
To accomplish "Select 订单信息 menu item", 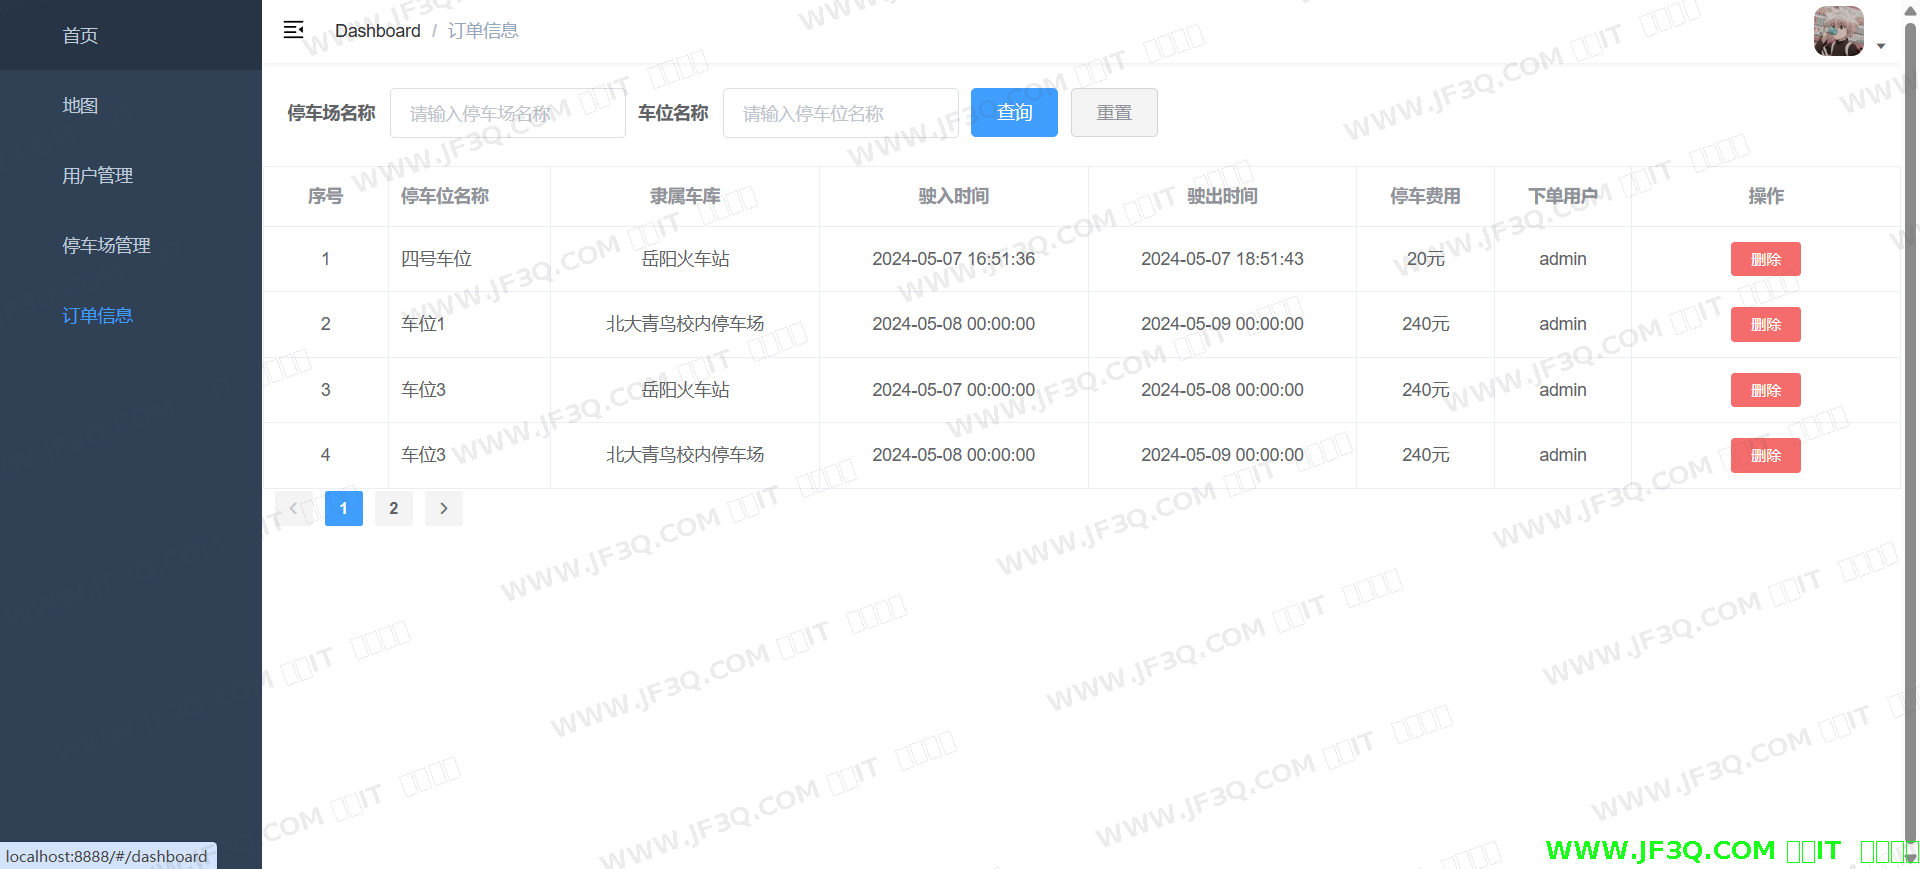I will pos(97,316).
